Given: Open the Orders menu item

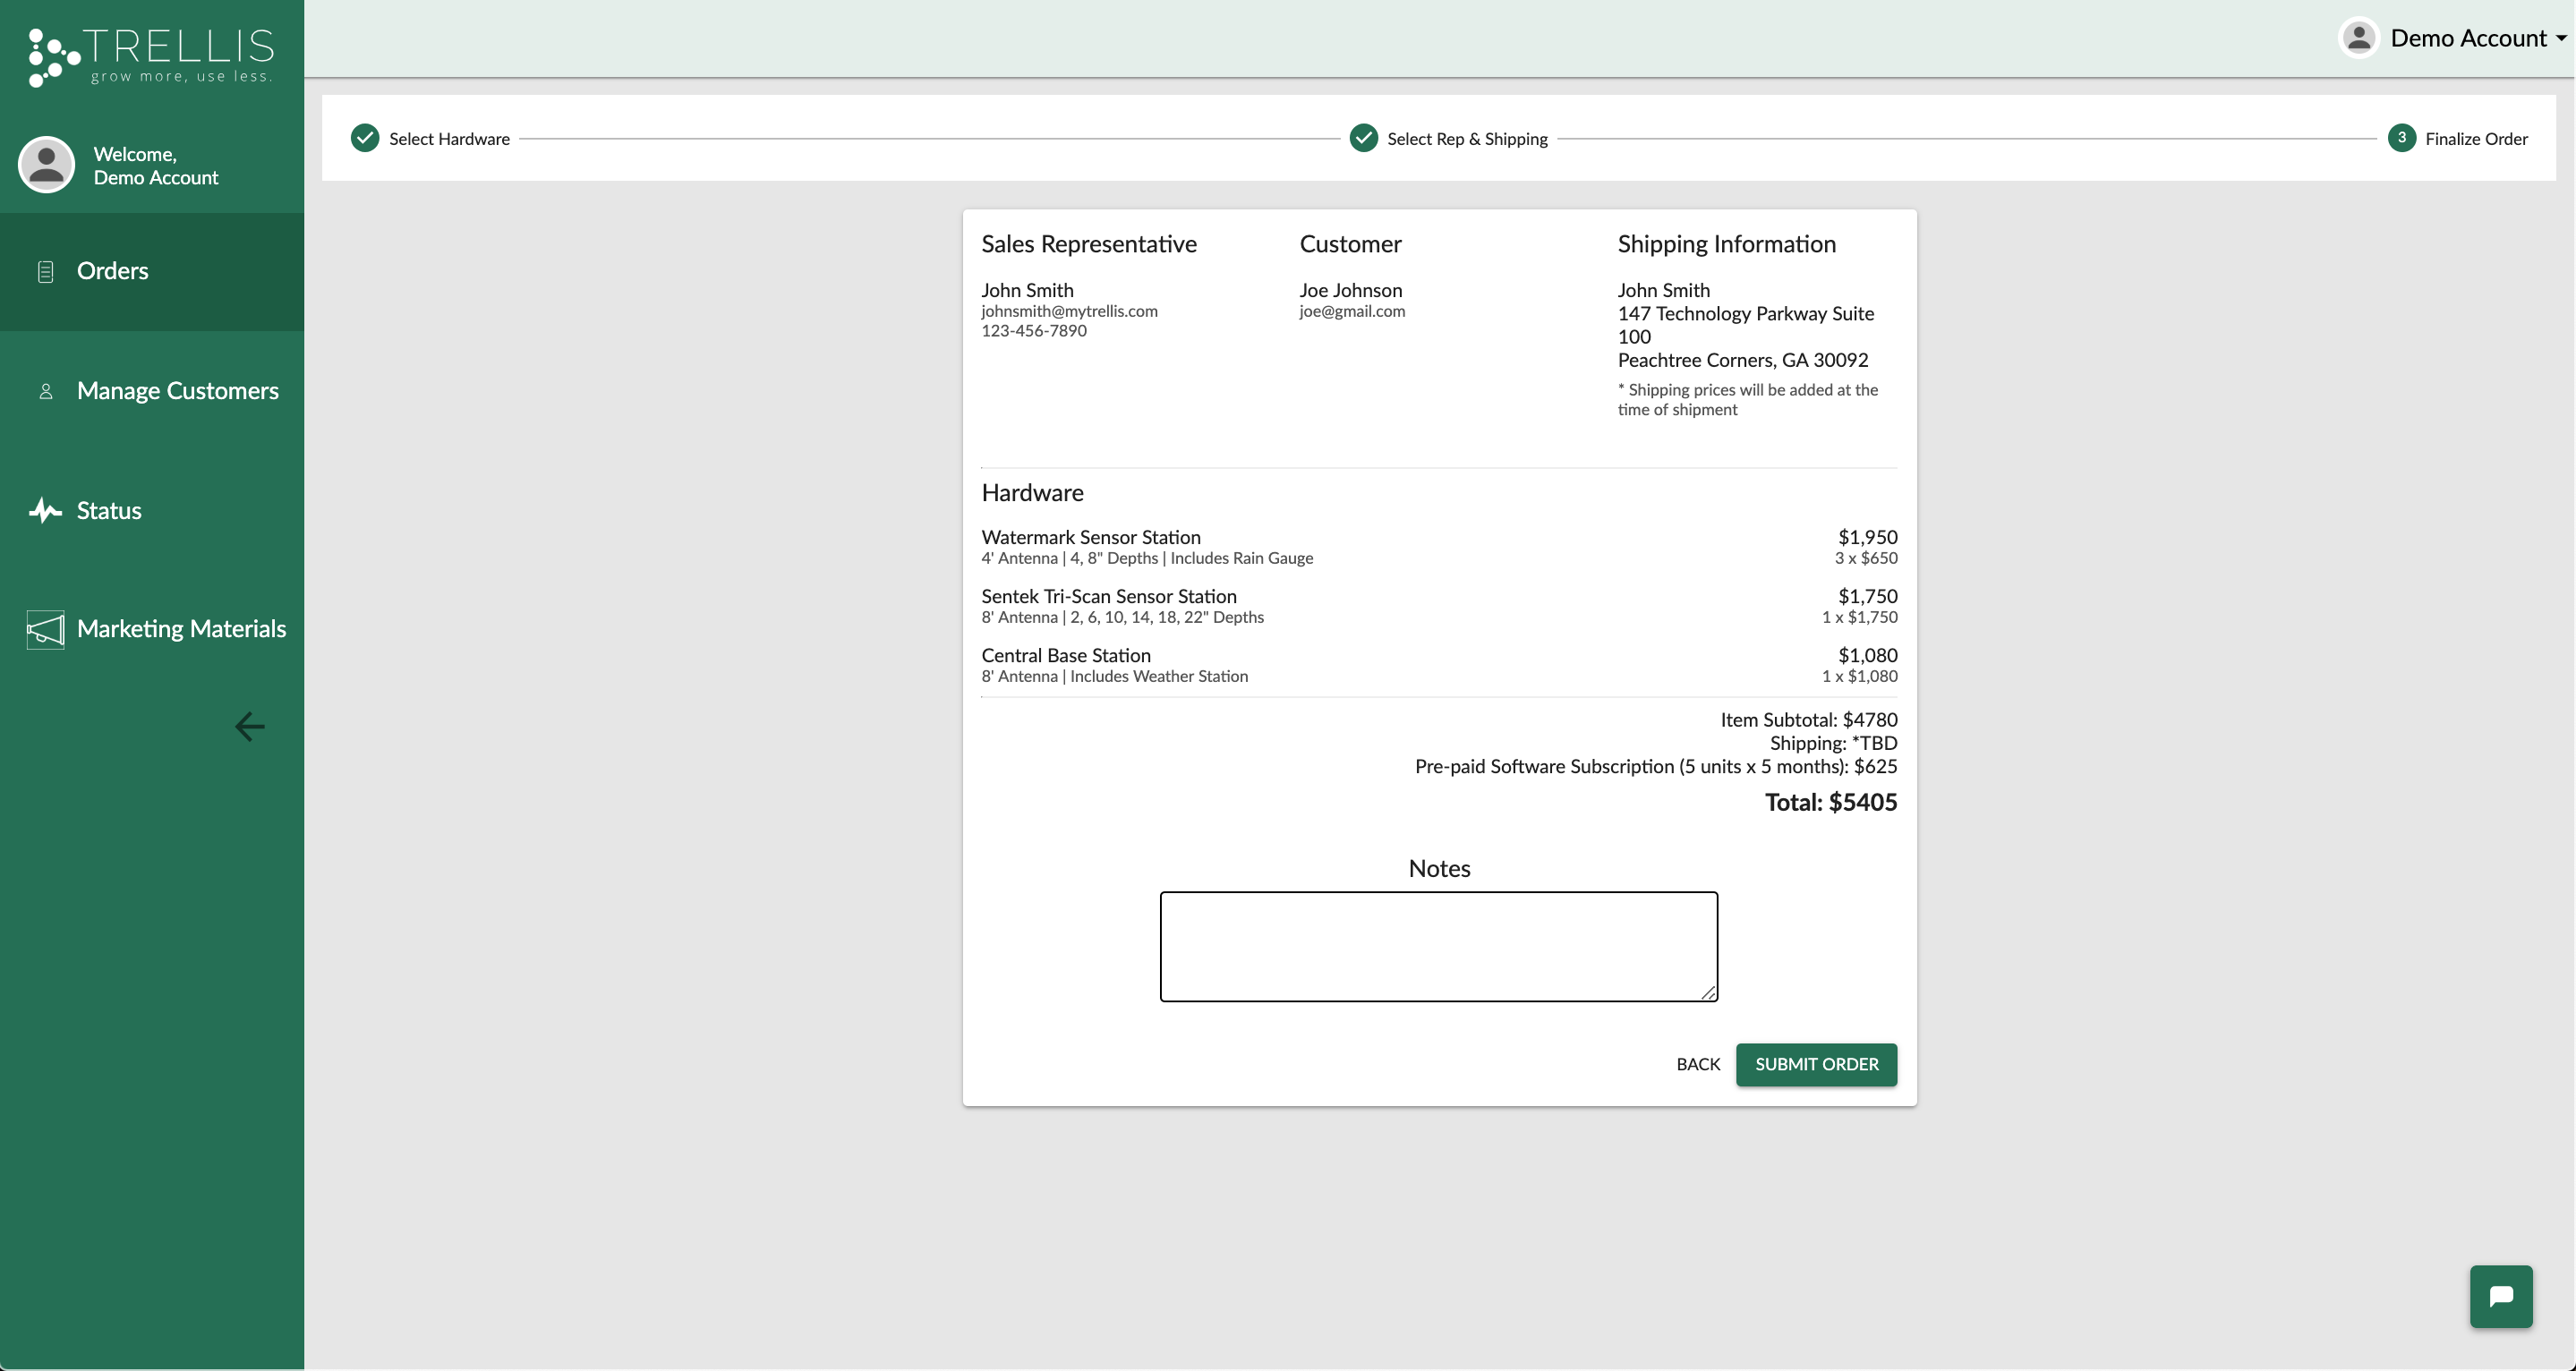Looking at the screenshot, I should pyautogui.click(x=112, y=271).
